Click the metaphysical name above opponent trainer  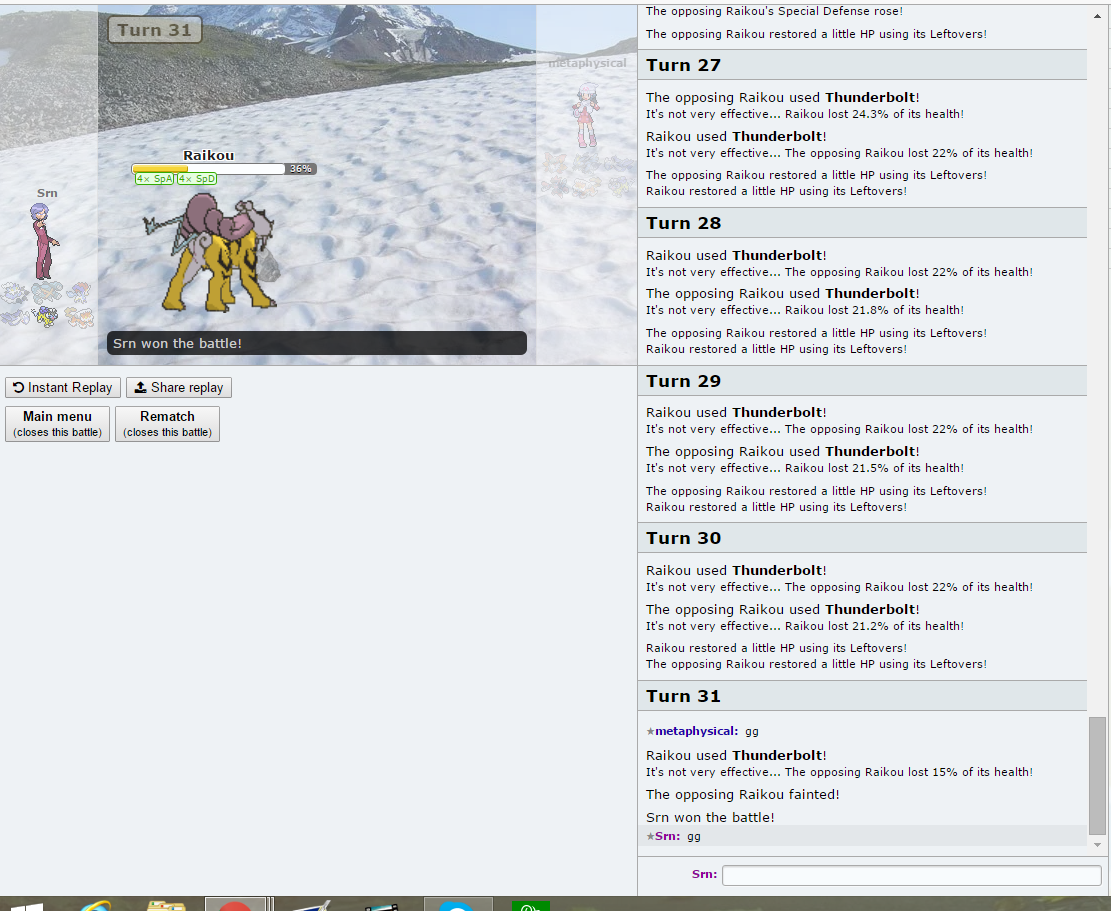coord(587,63)
